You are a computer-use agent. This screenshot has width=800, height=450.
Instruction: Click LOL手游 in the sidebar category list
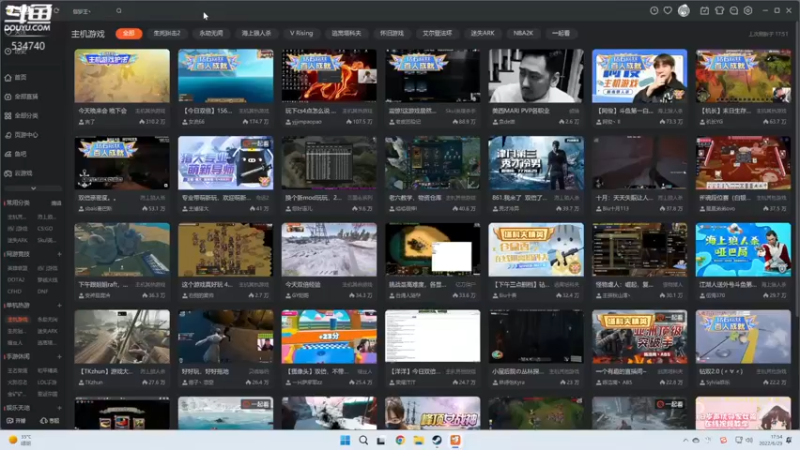tap(47, 382)
